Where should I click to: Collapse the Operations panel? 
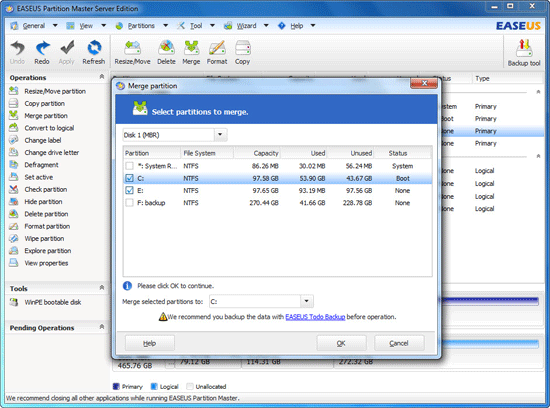coord(102,77)
